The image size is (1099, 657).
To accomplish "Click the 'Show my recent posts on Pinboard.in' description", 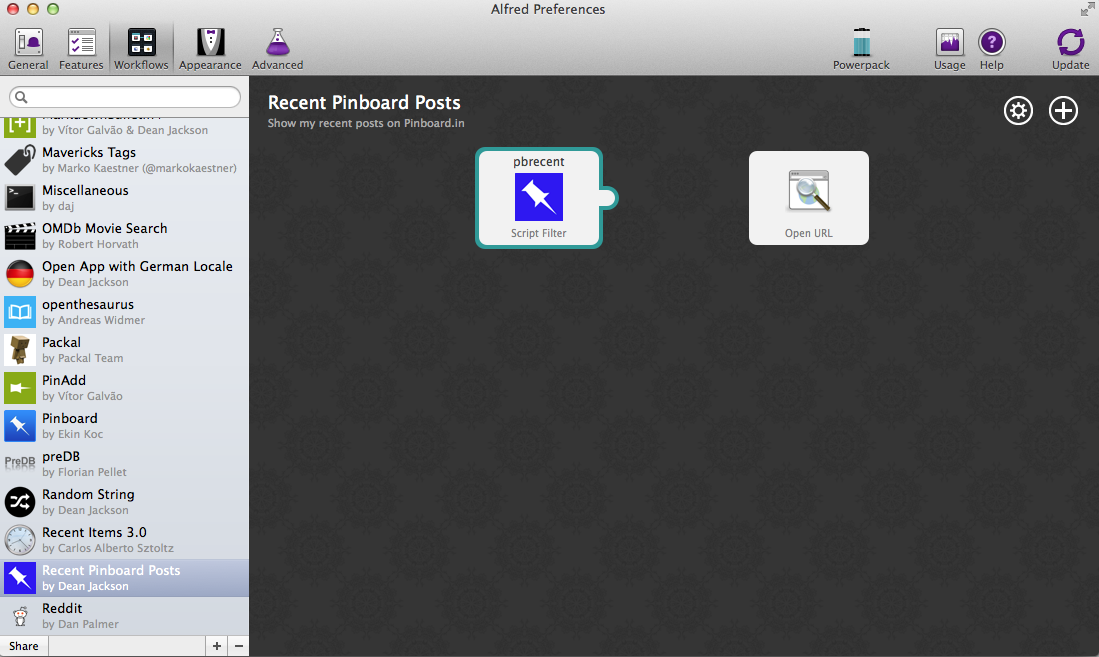I will [x=366, y=123].
